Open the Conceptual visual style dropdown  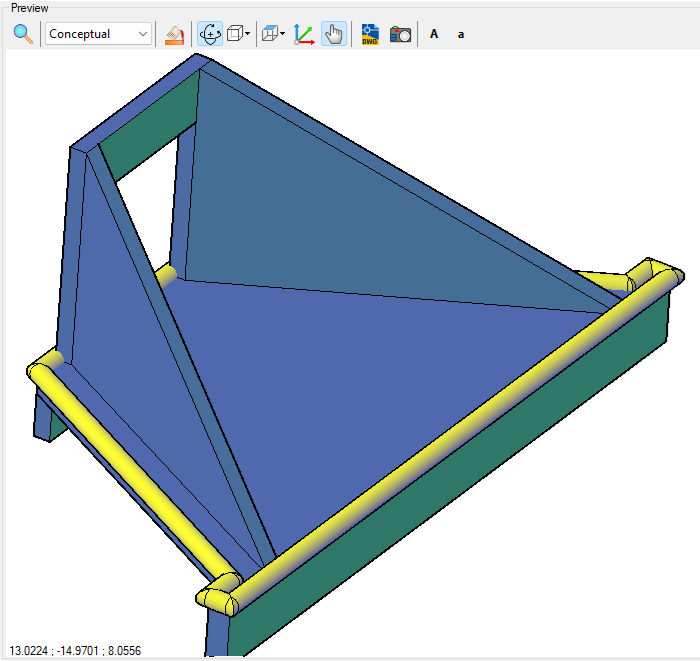coord(98,34)
